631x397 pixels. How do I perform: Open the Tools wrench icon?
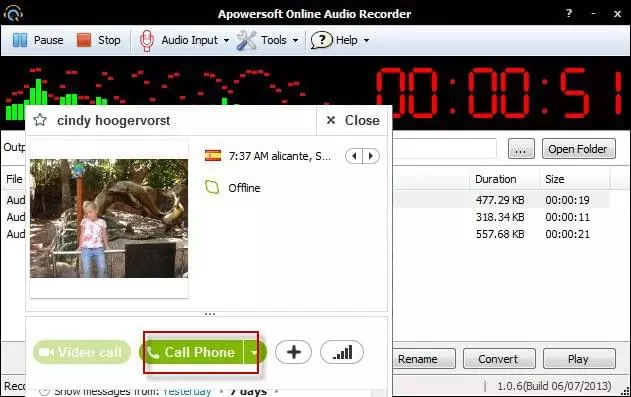point(246,40)
